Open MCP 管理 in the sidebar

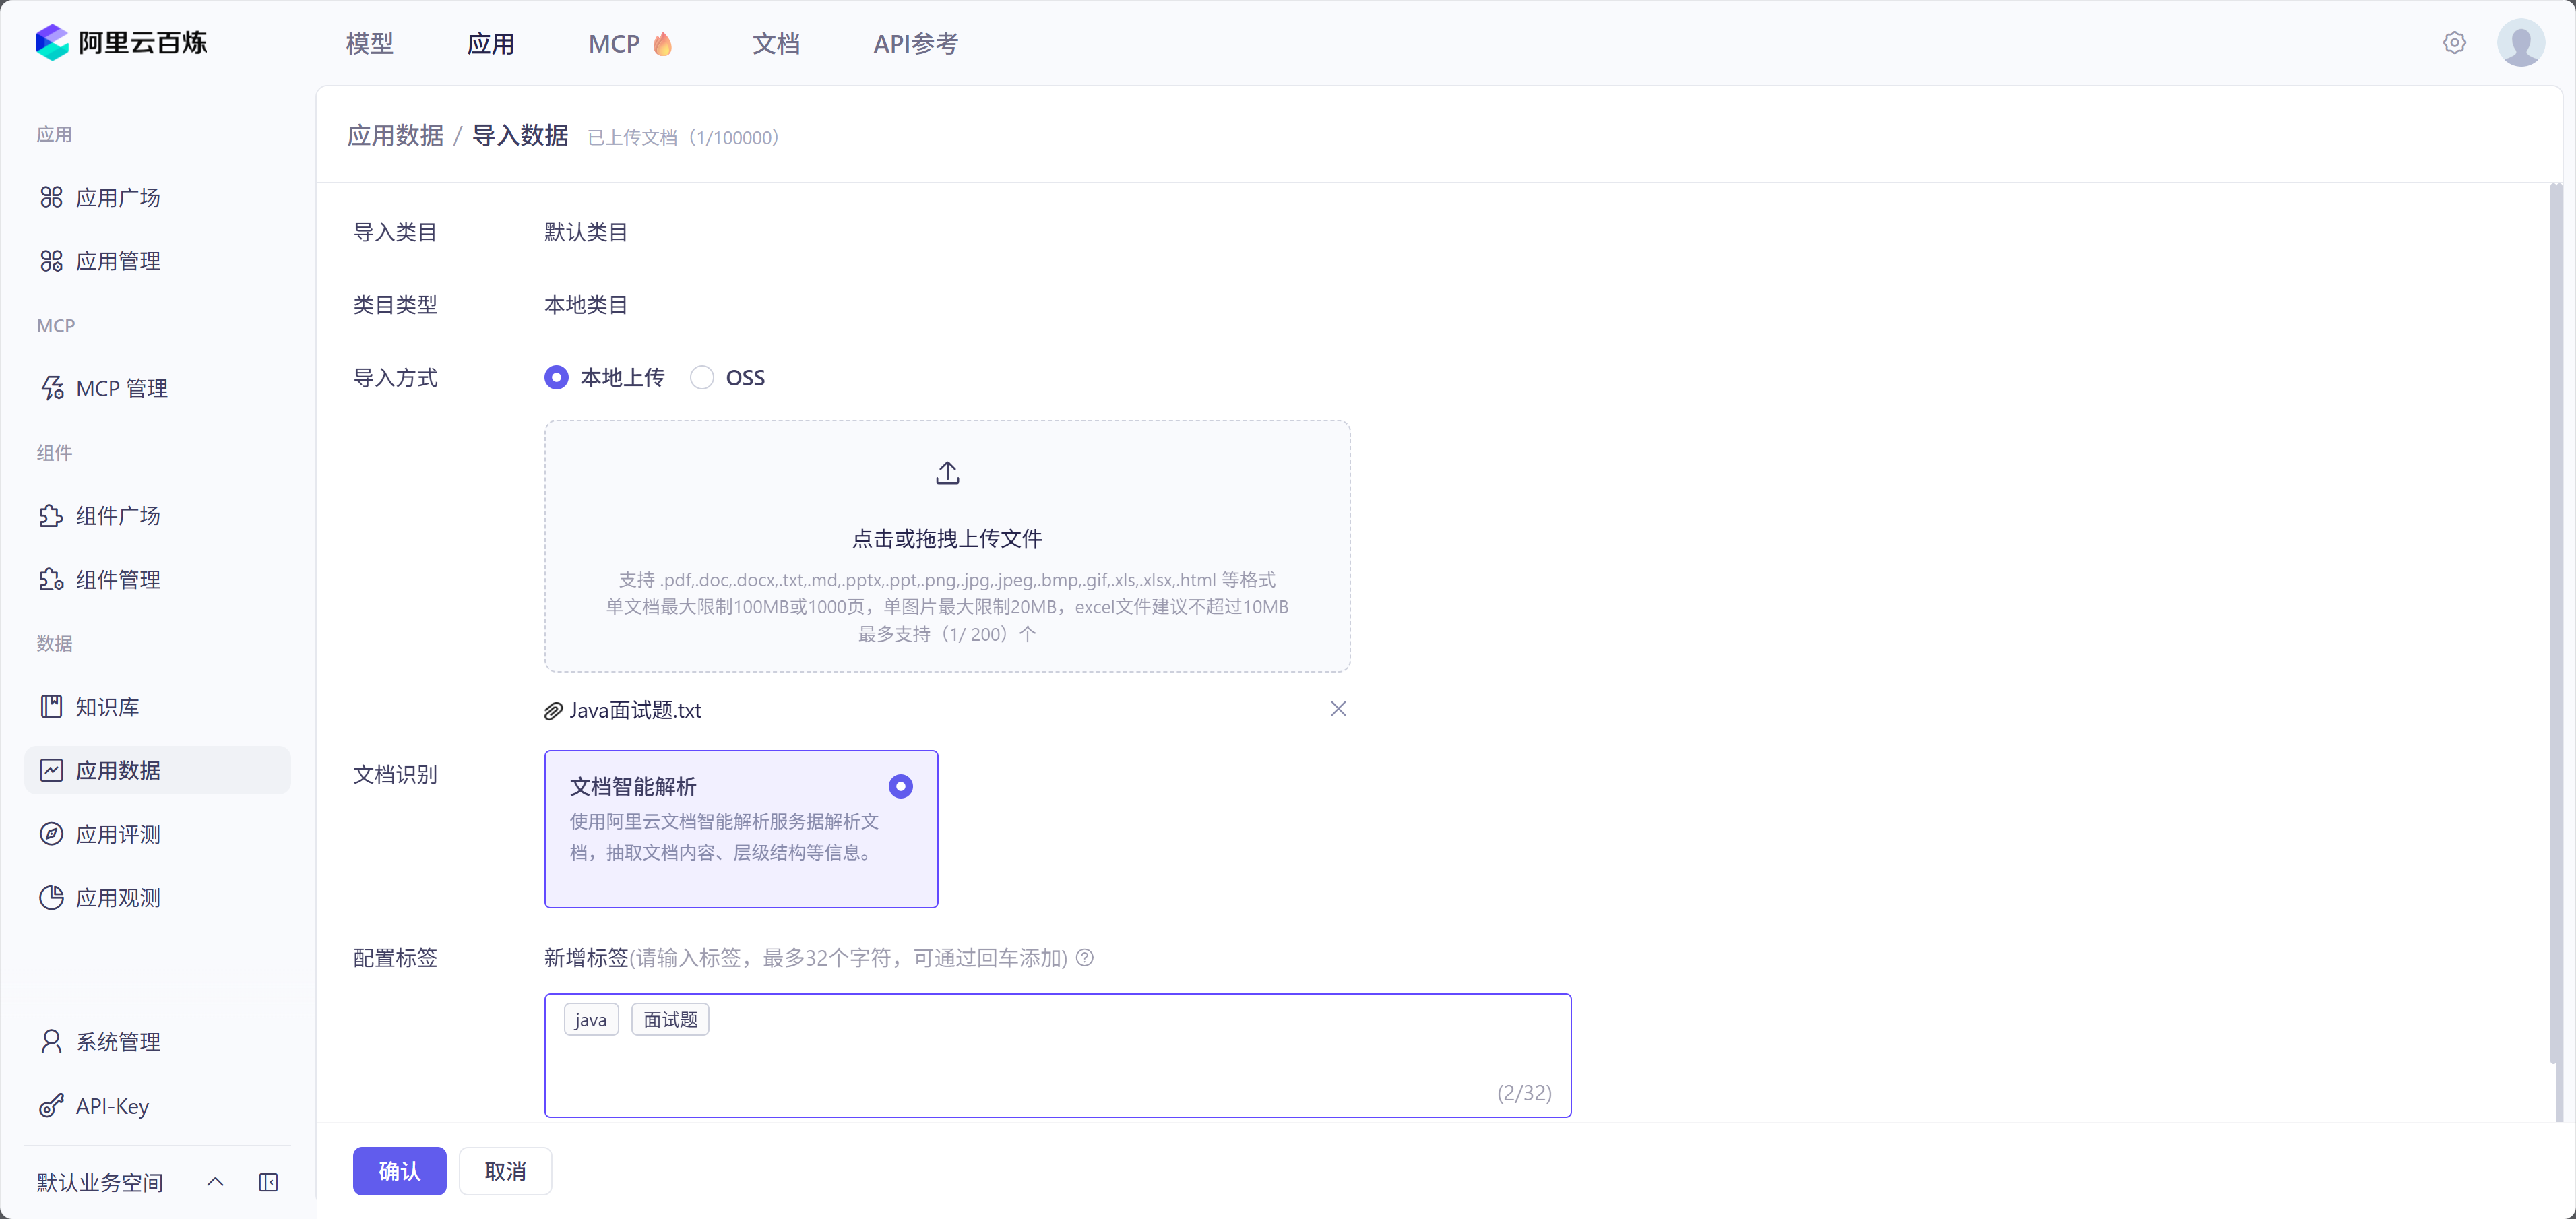(121, 388)
